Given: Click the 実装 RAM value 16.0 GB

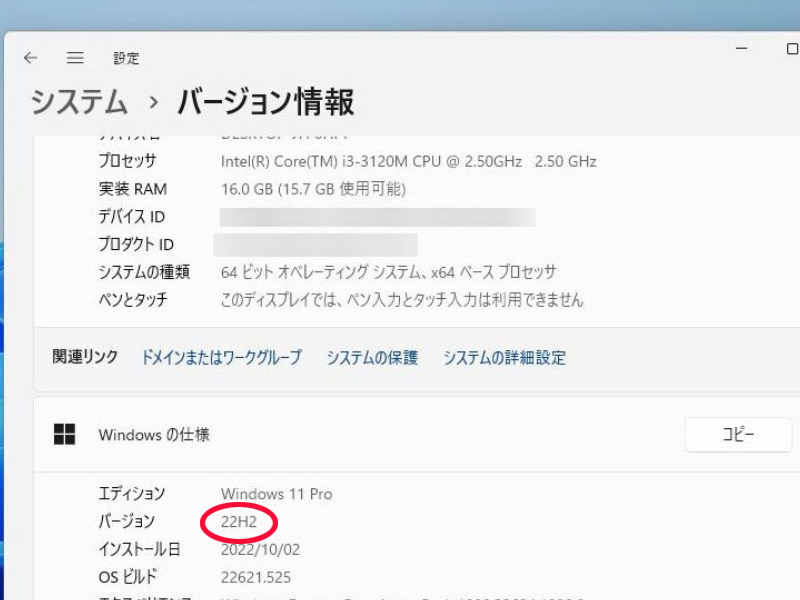Looking at the screenshot, I should coord(308,189).
